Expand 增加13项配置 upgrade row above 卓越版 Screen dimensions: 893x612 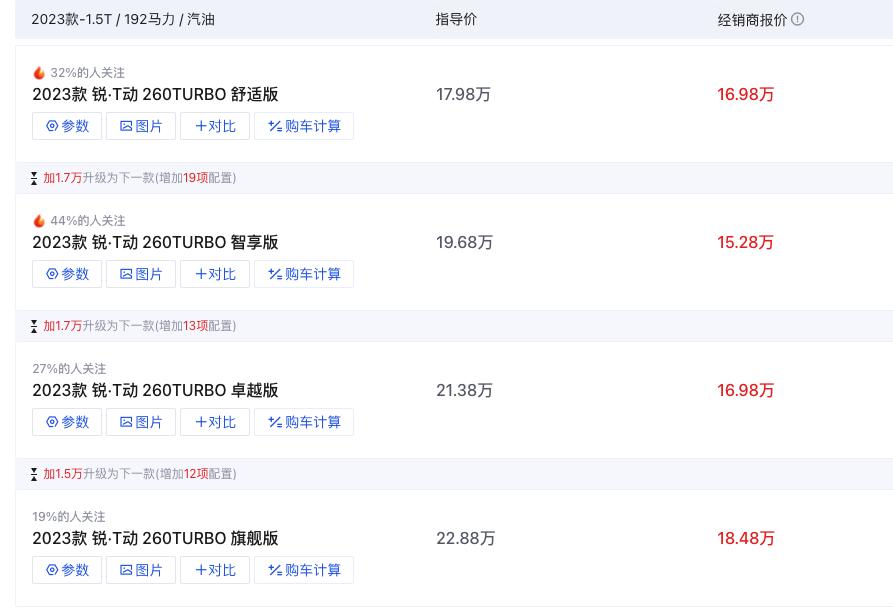[x=135, y=326]
